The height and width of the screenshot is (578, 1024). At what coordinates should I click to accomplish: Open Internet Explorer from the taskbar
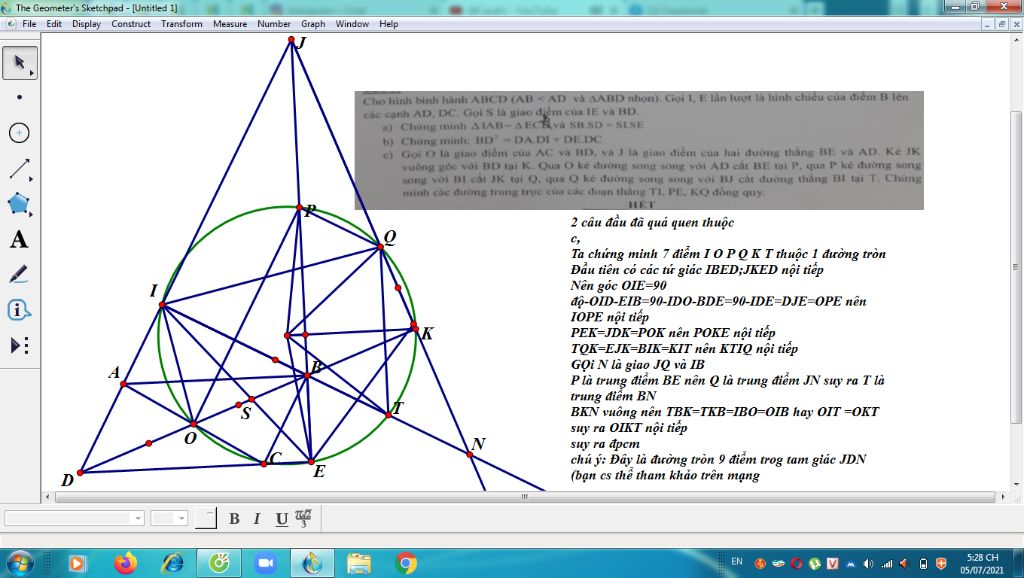pos(172,563)
